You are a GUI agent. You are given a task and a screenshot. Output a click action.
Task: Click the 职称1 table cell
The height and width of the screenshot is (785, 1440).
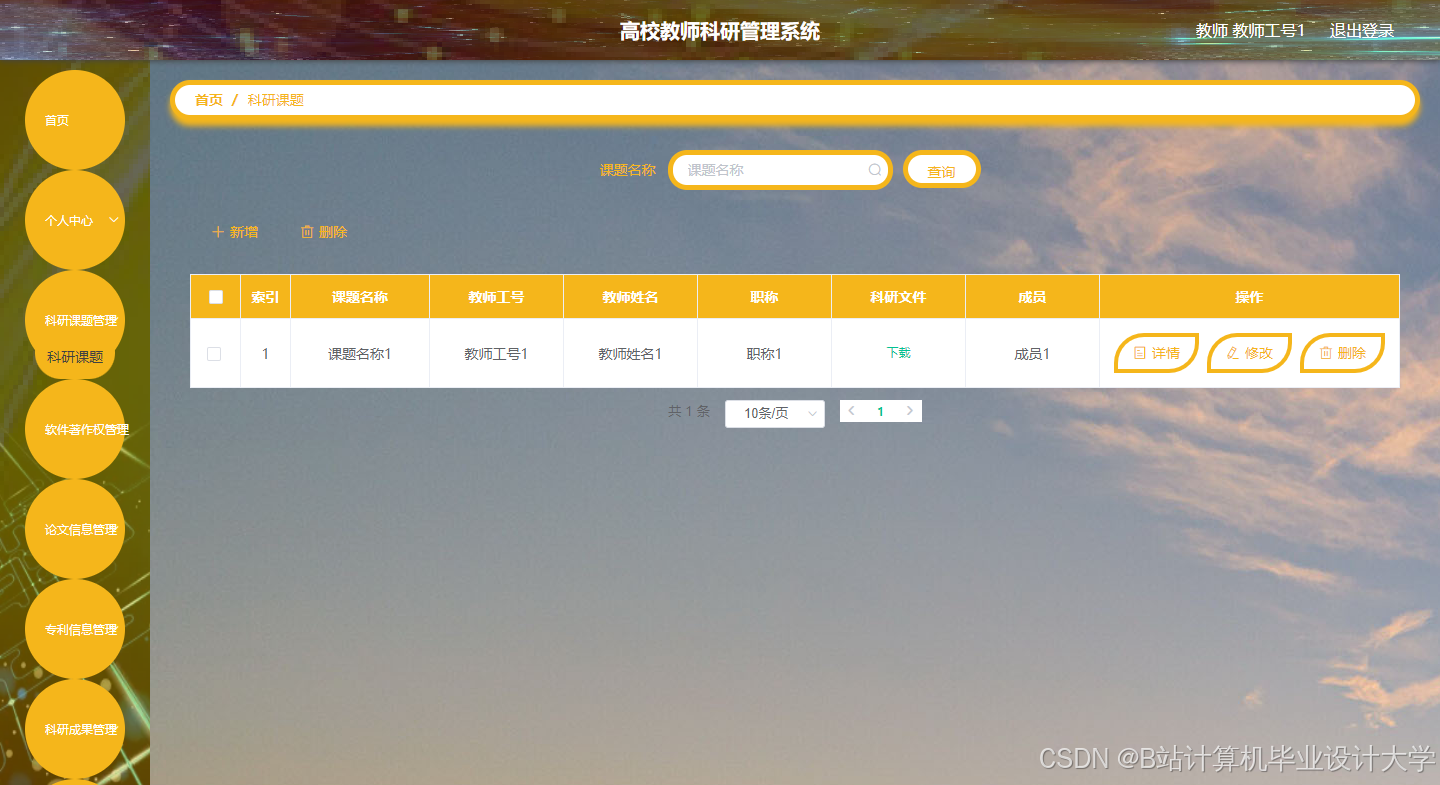[x=764, y=354]
